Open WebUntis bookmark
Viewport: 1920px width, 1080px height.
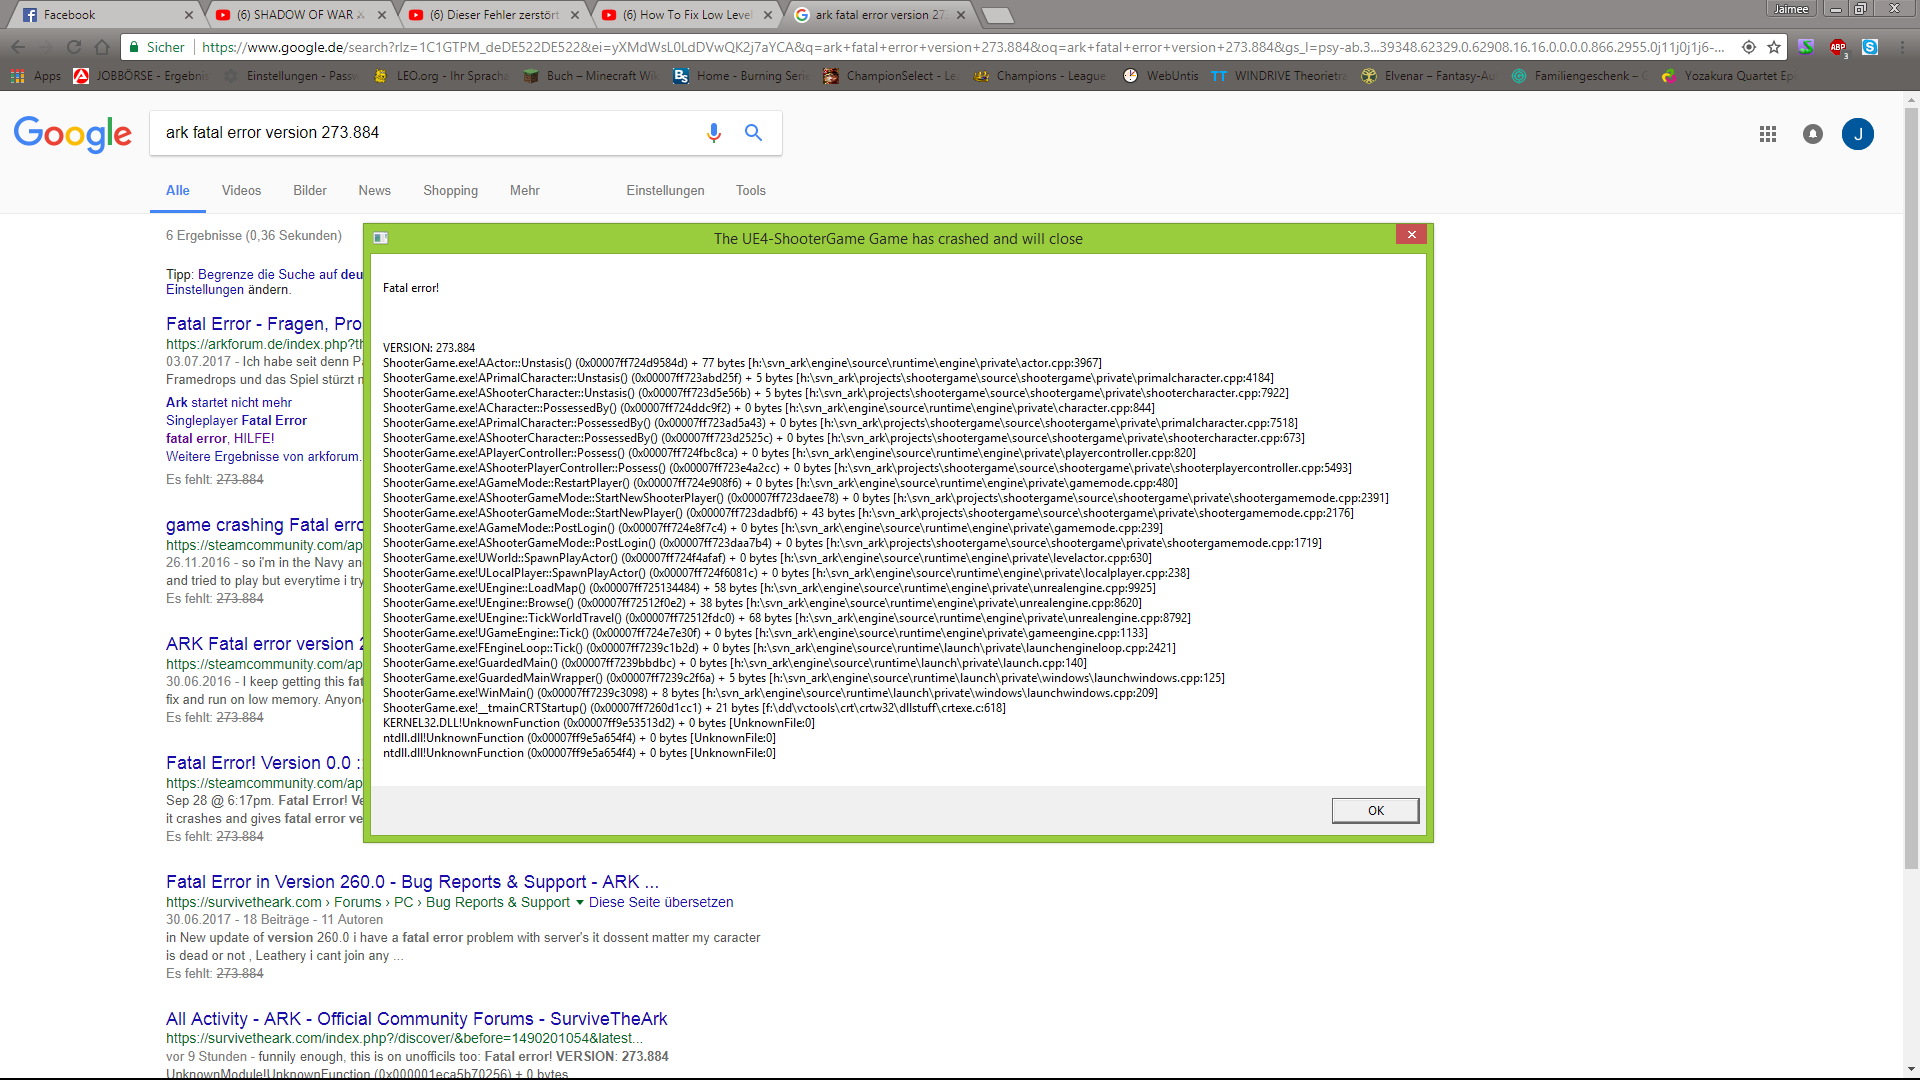1161,76
